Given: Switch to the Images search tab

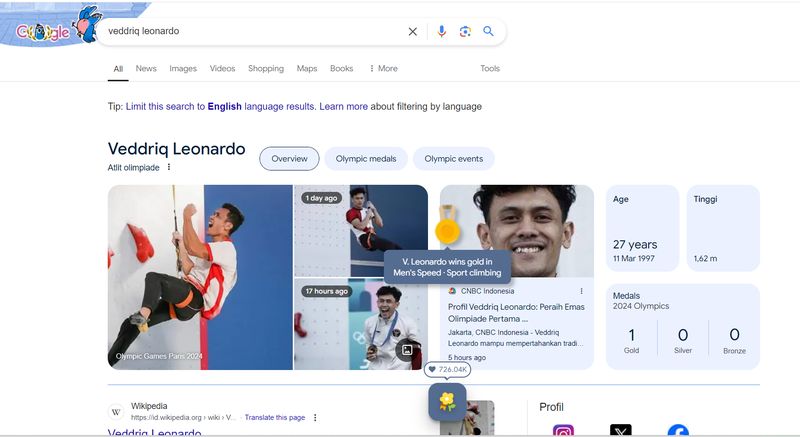Looking at the screenshot, I should tap(183, 69).
